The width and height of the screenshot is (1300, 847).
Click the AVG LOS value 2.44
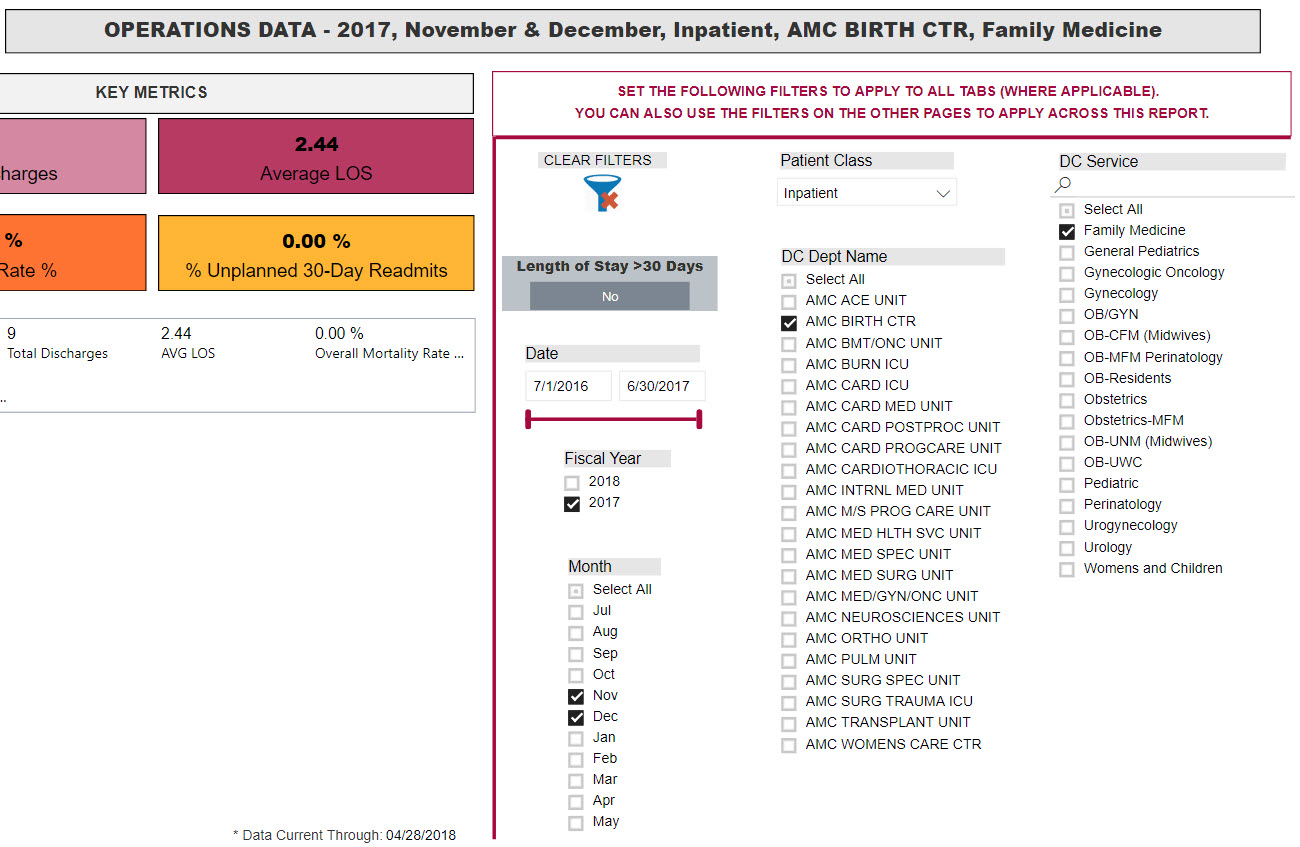coord(176,334)
